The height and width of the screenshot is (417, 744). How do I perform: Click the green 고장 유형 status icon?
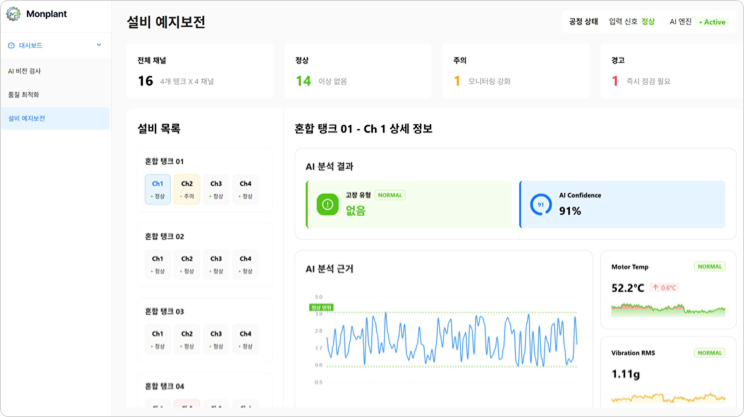coord(325,204)
